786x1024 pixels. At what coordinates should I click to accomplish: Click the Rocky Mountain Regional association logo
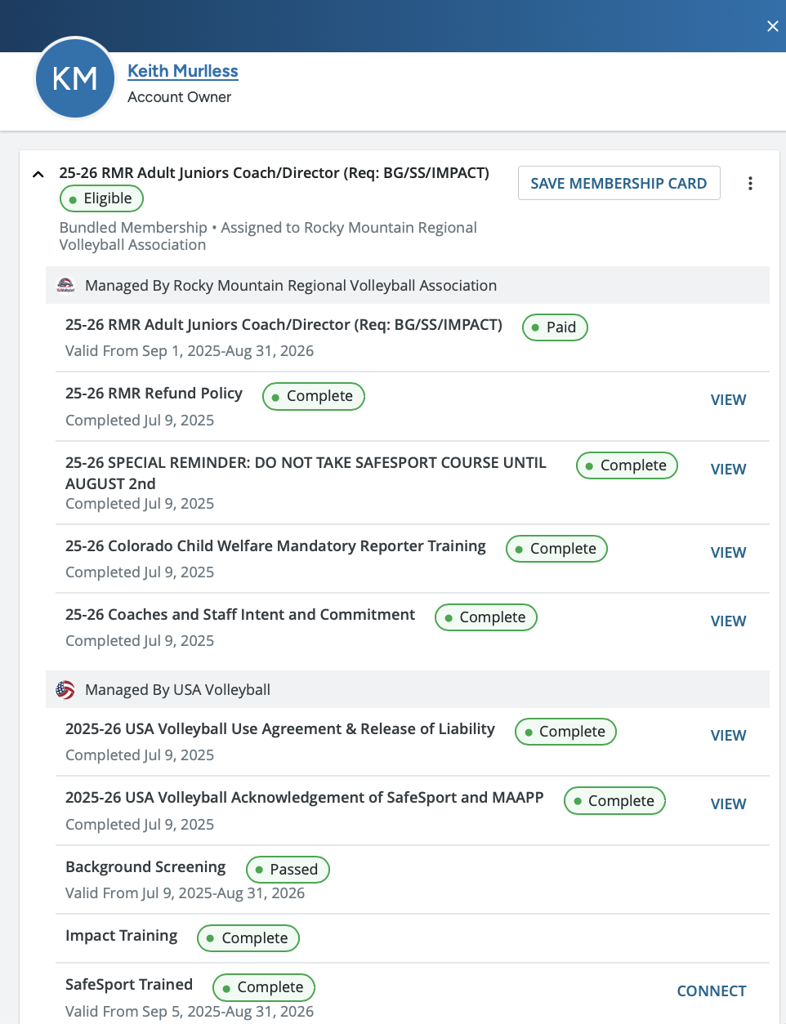click(65, 286)
